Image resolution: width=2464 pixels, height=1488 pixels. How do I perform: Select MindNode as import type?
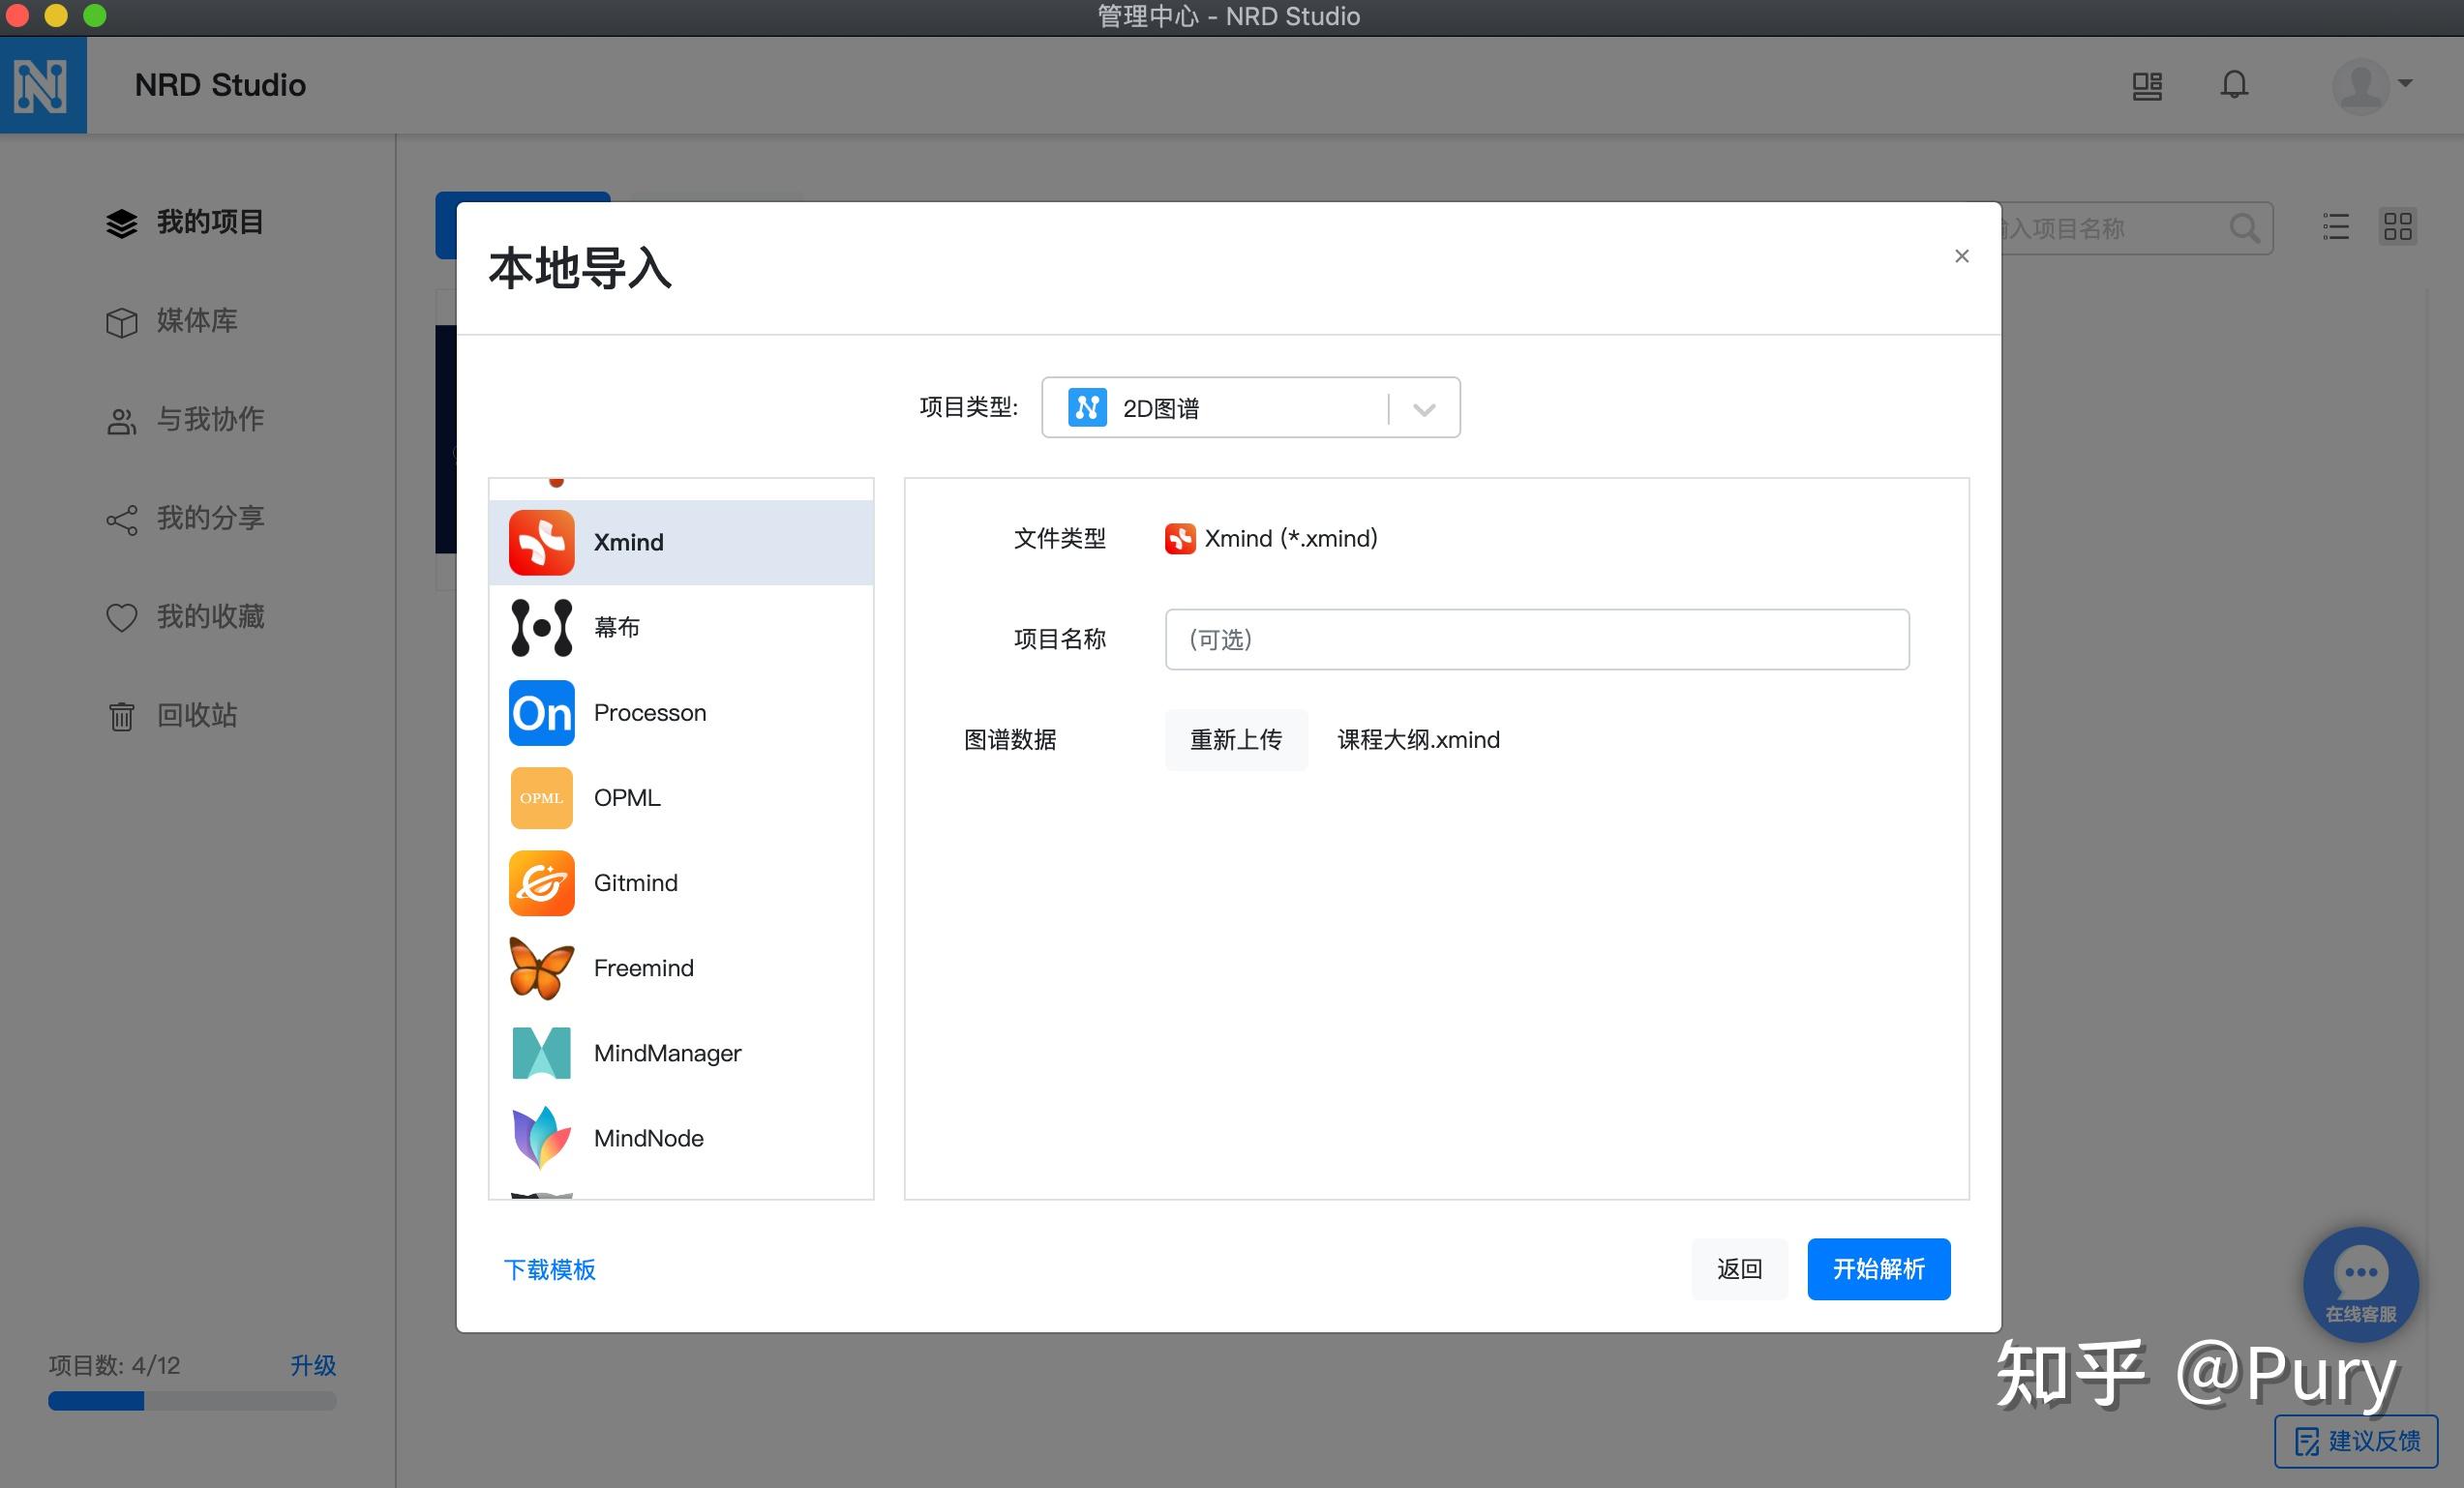tap(681, 1137)
